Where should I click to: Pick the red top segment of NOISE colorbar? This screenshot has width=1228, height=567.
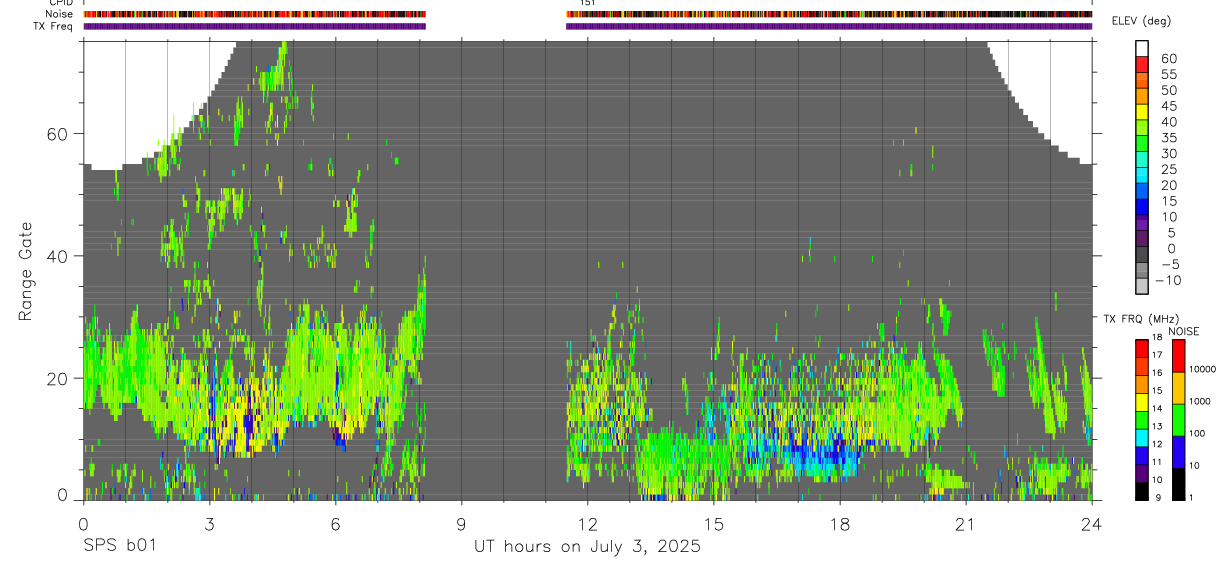point(1180,356)
